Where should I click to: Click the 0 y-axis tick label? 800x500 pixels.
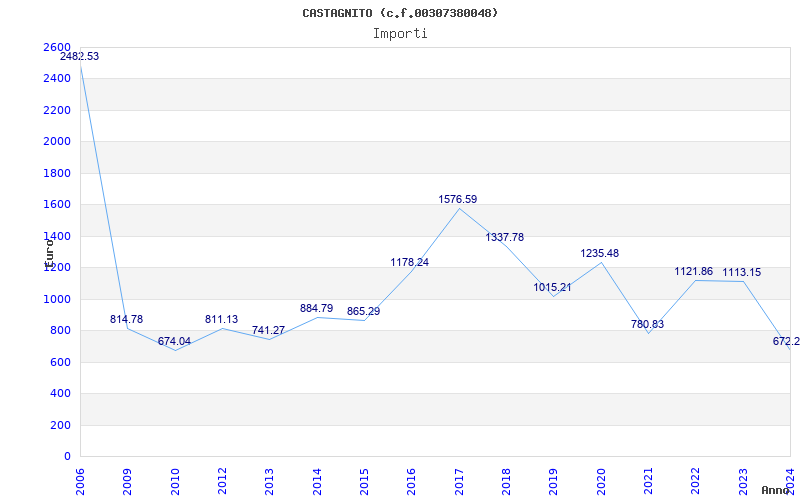click(67, 456)
